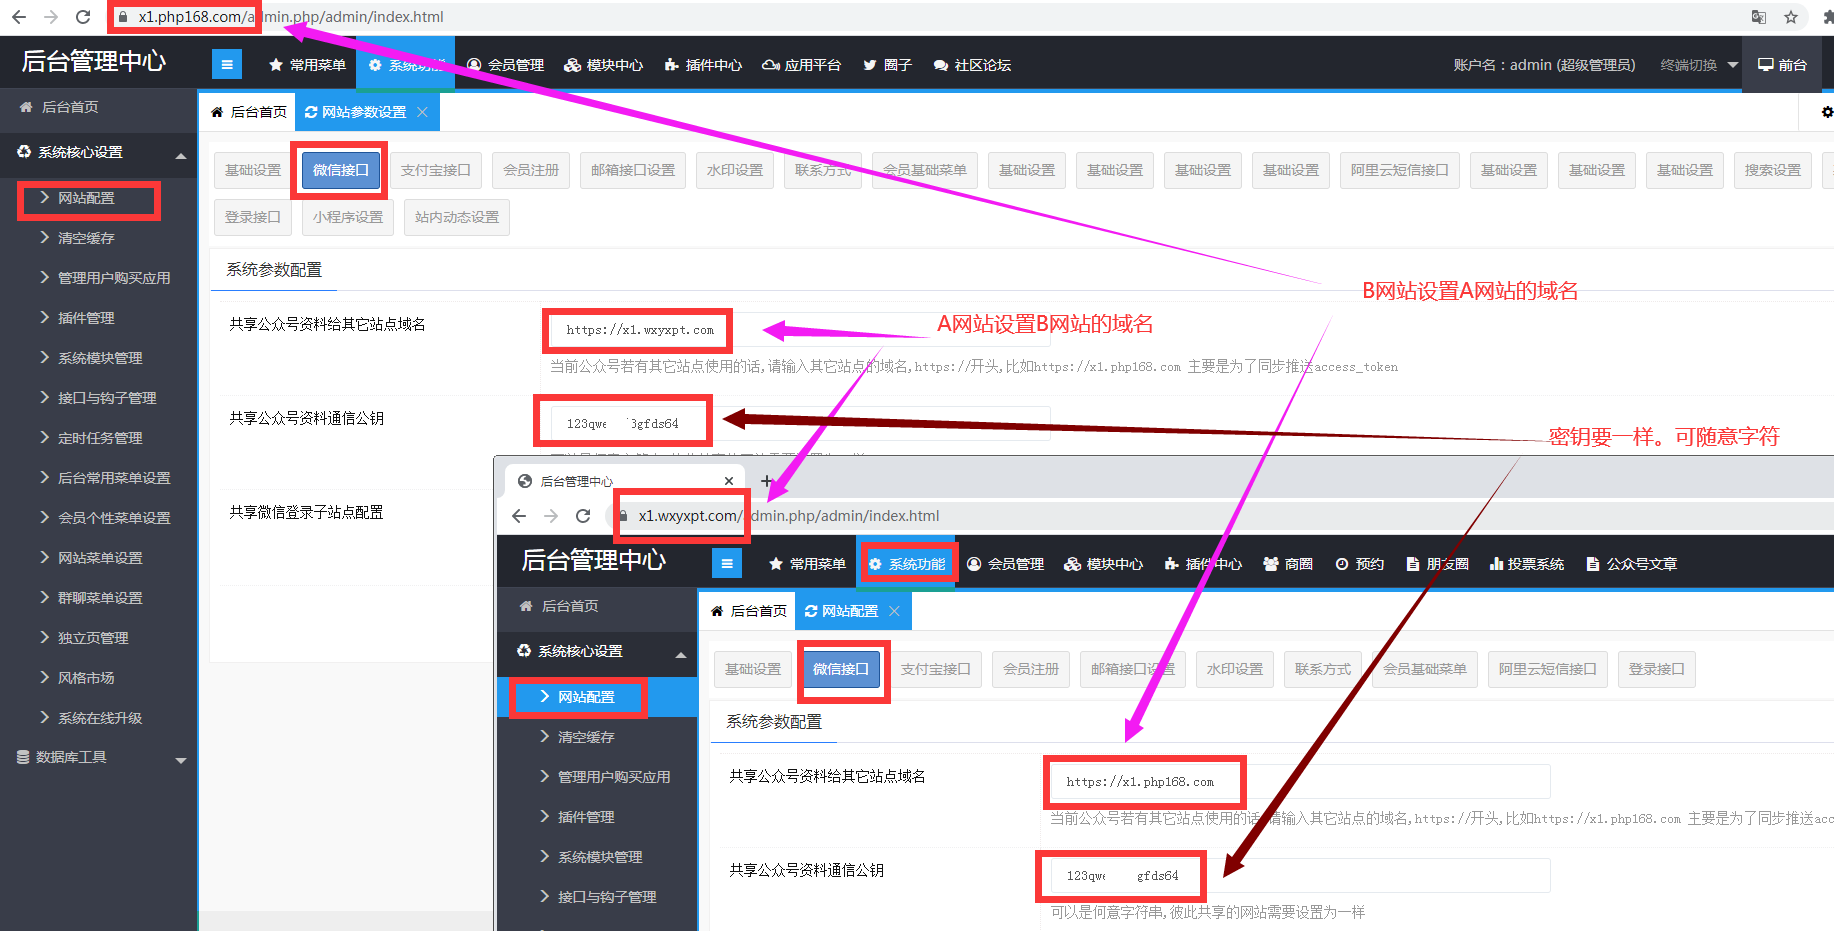Click the browser back arrow
Viewport: 1834px width, 931px height.
point(19,17)
